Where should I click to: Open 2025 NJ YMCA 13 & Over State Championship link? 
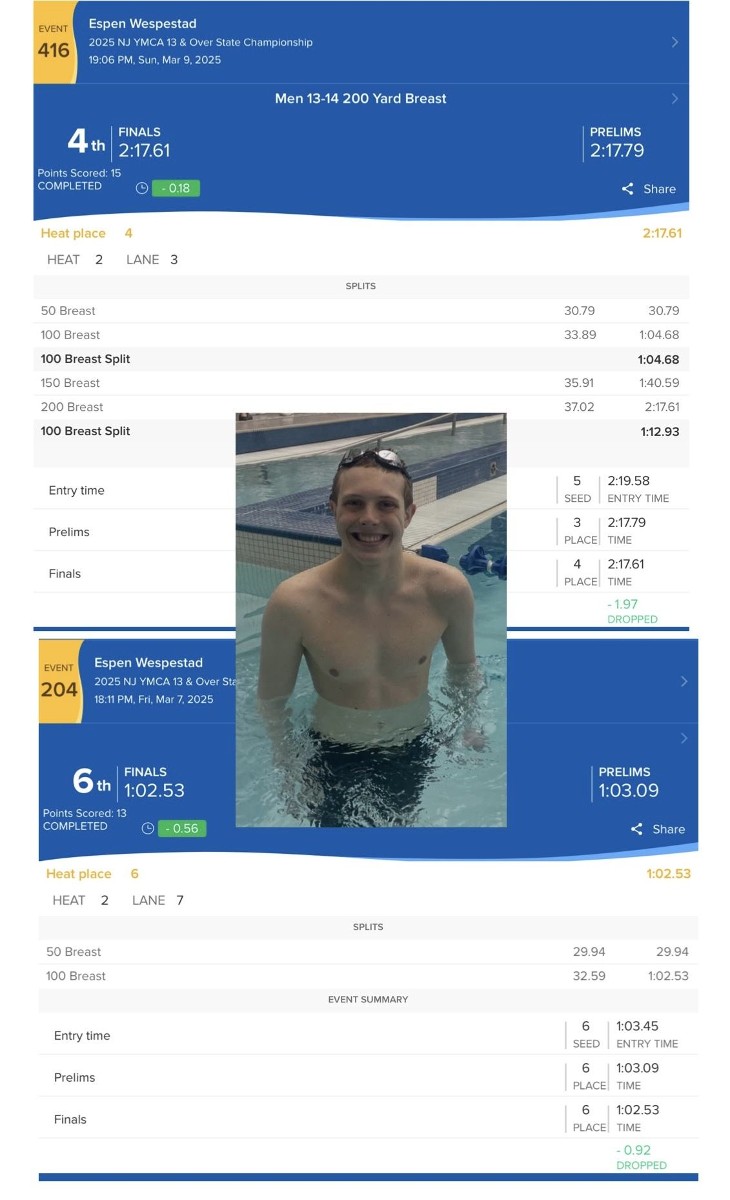201,42
